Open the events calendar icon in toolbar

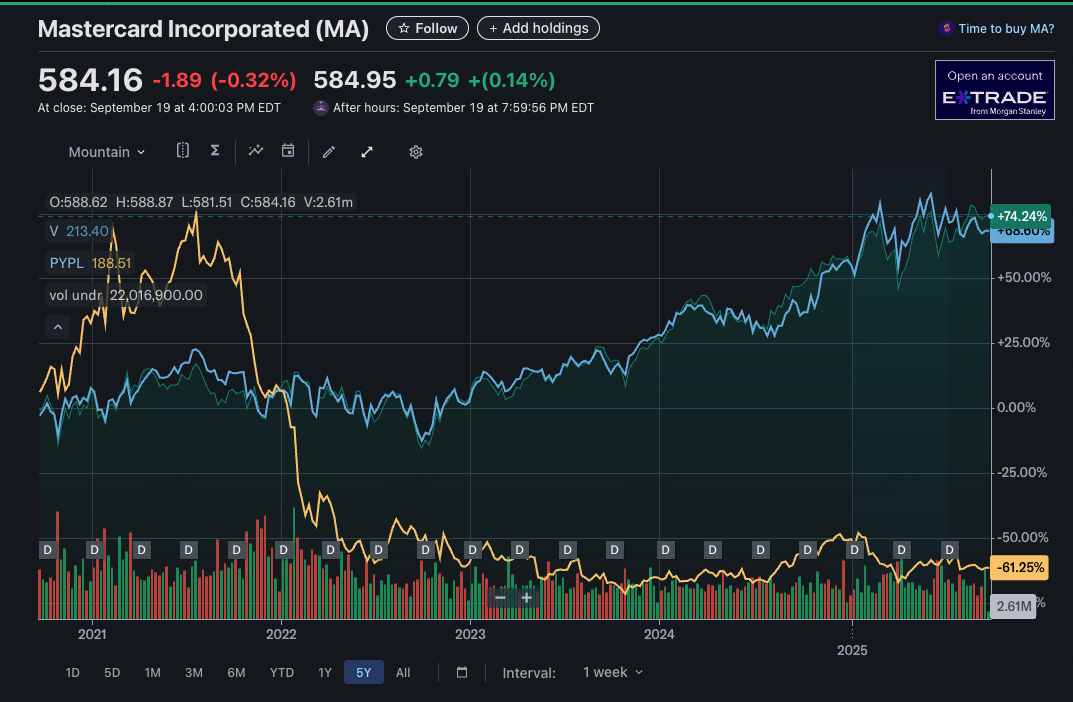288,151
